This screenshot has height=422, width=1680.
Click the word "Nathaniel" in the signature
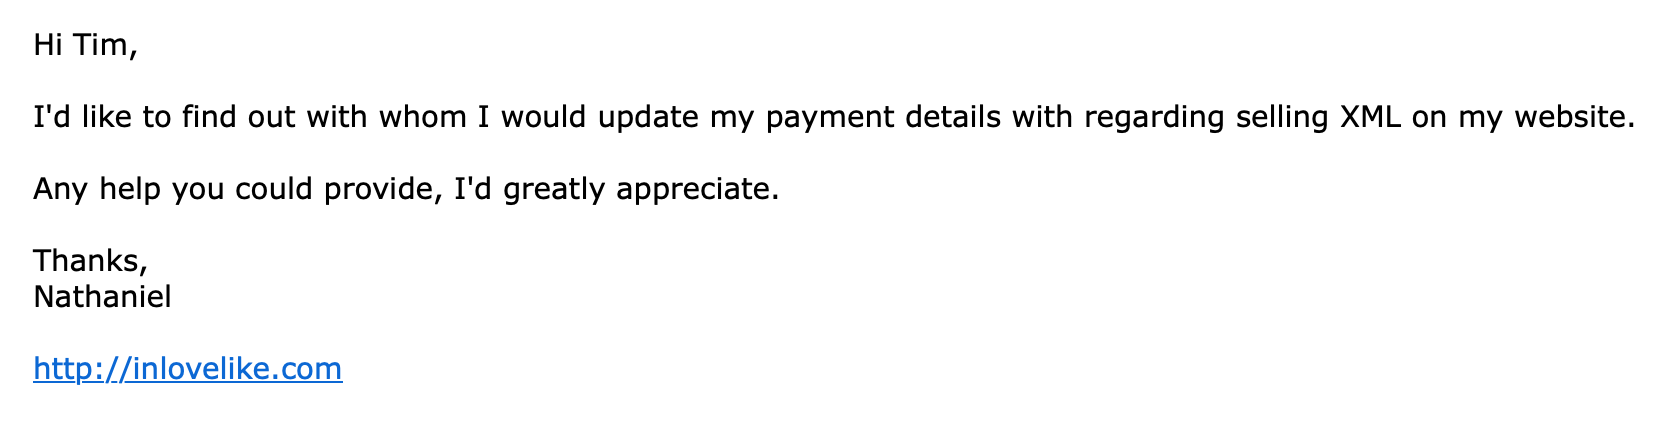point(102,297)
